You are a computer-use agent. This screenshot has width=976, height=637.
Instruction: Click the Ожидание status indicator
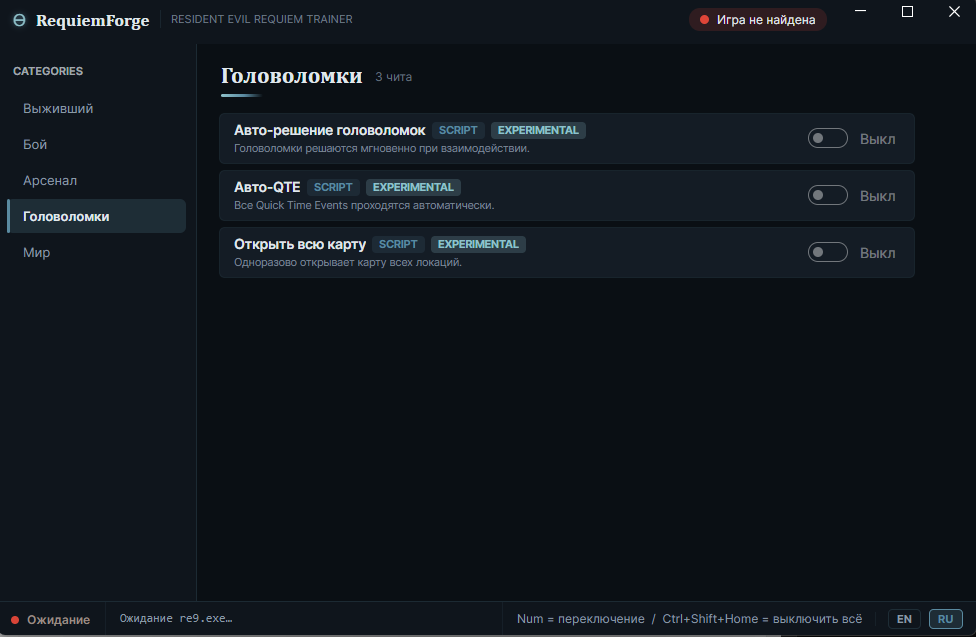[51, 620]
